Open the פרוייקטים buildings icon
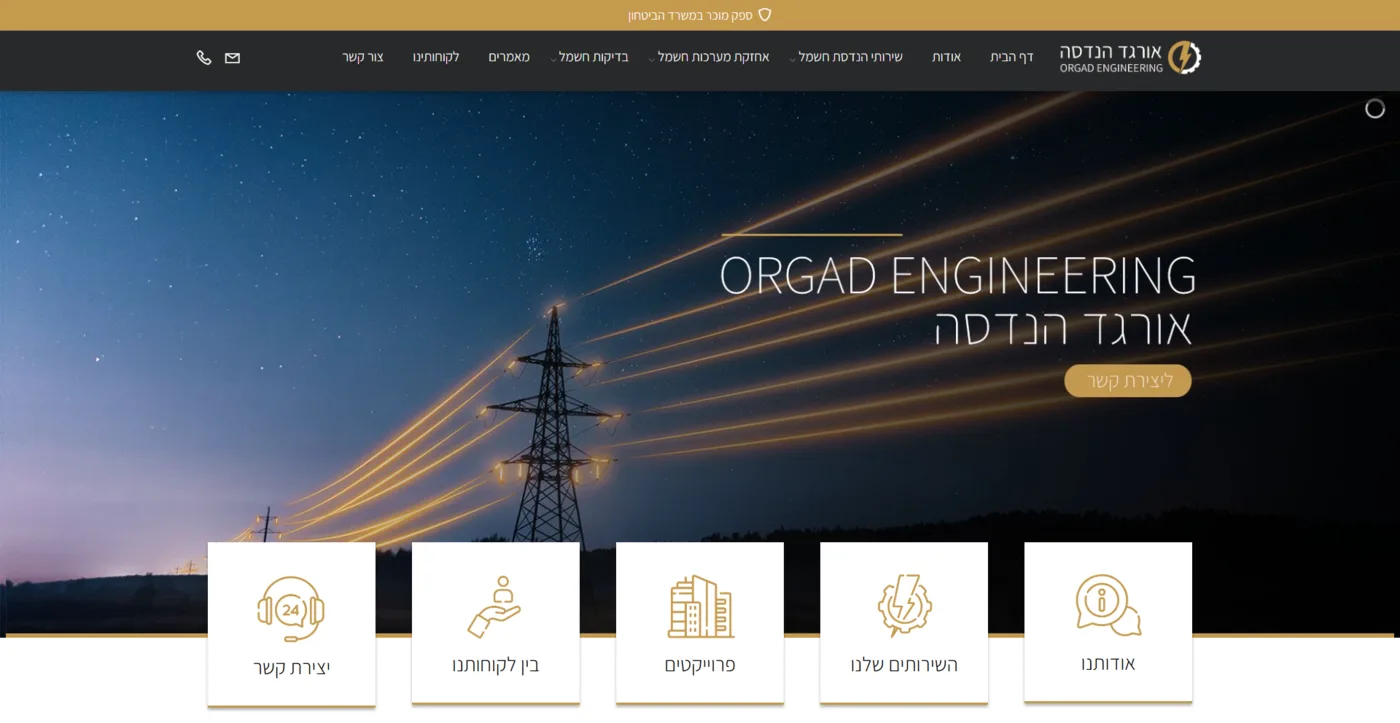 pyautogui.click(x=700, y=607)
